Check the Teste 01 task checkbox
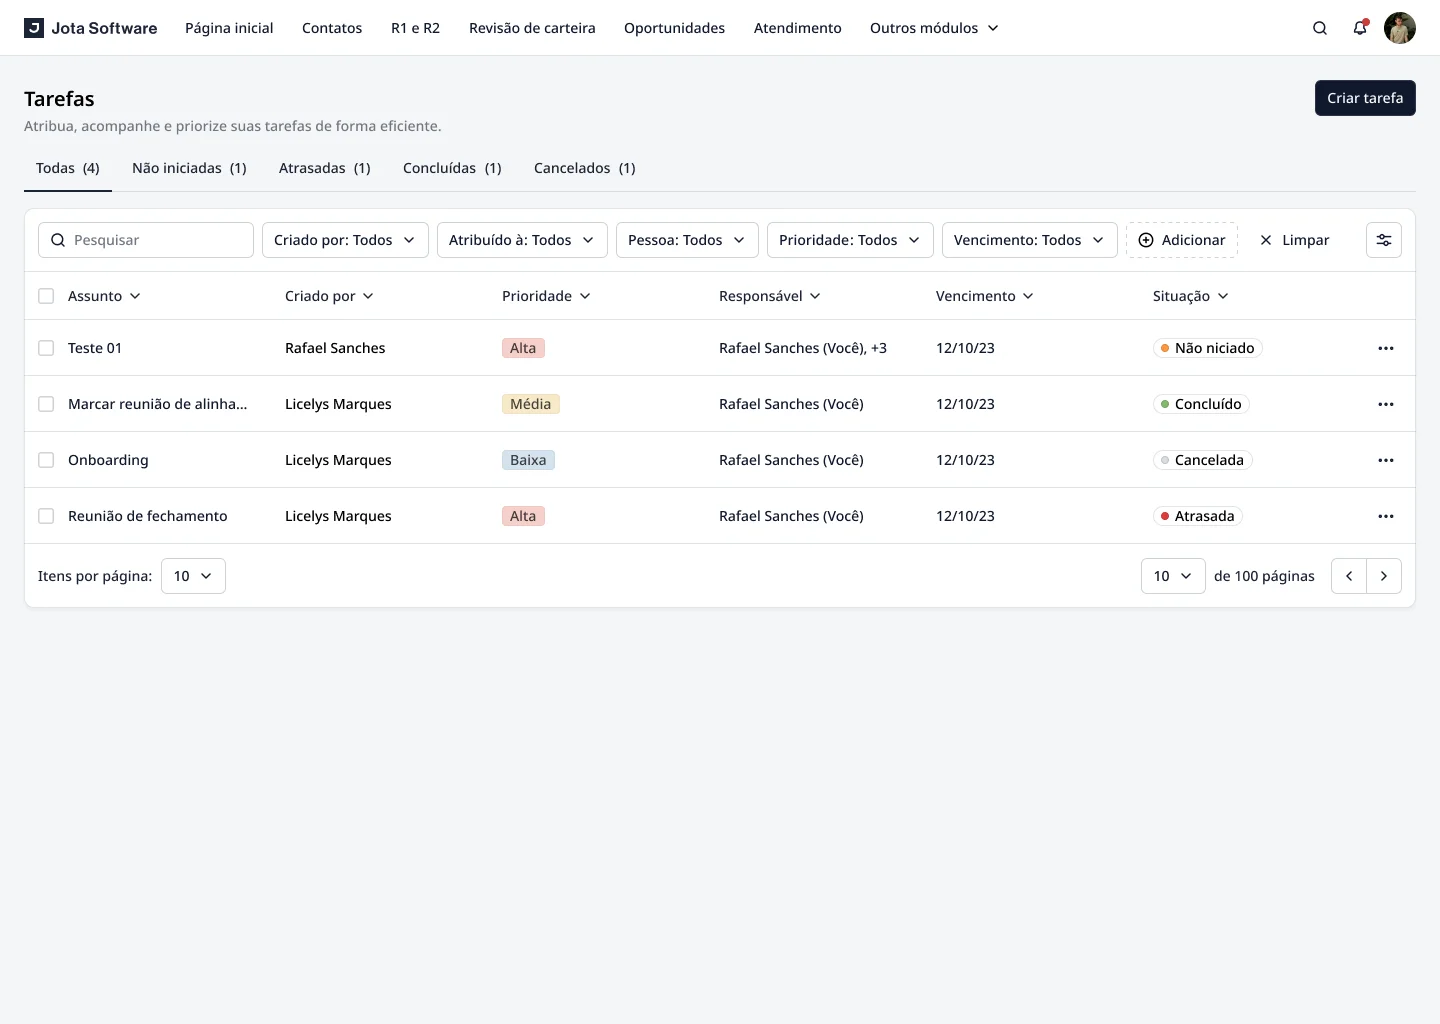1440x1024 pixels. coord(46,348)
